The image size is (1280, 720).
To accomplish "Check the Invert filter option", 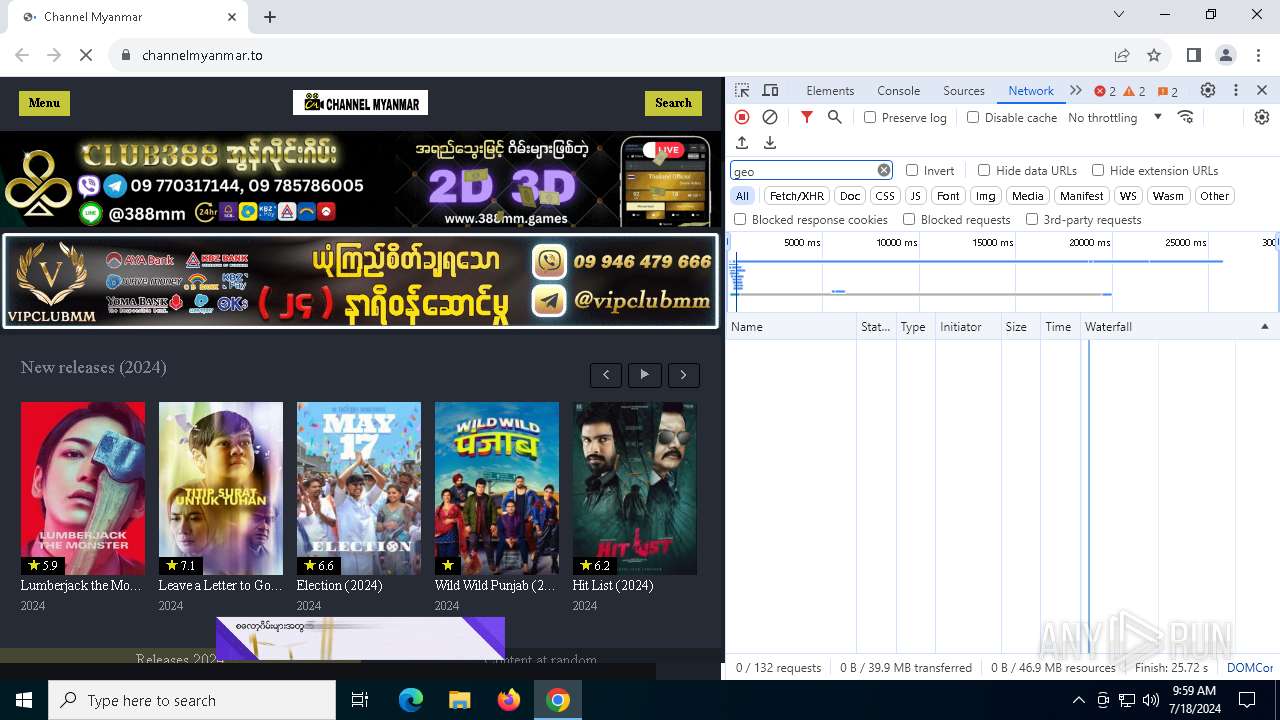I will click(x=912, y=170).
